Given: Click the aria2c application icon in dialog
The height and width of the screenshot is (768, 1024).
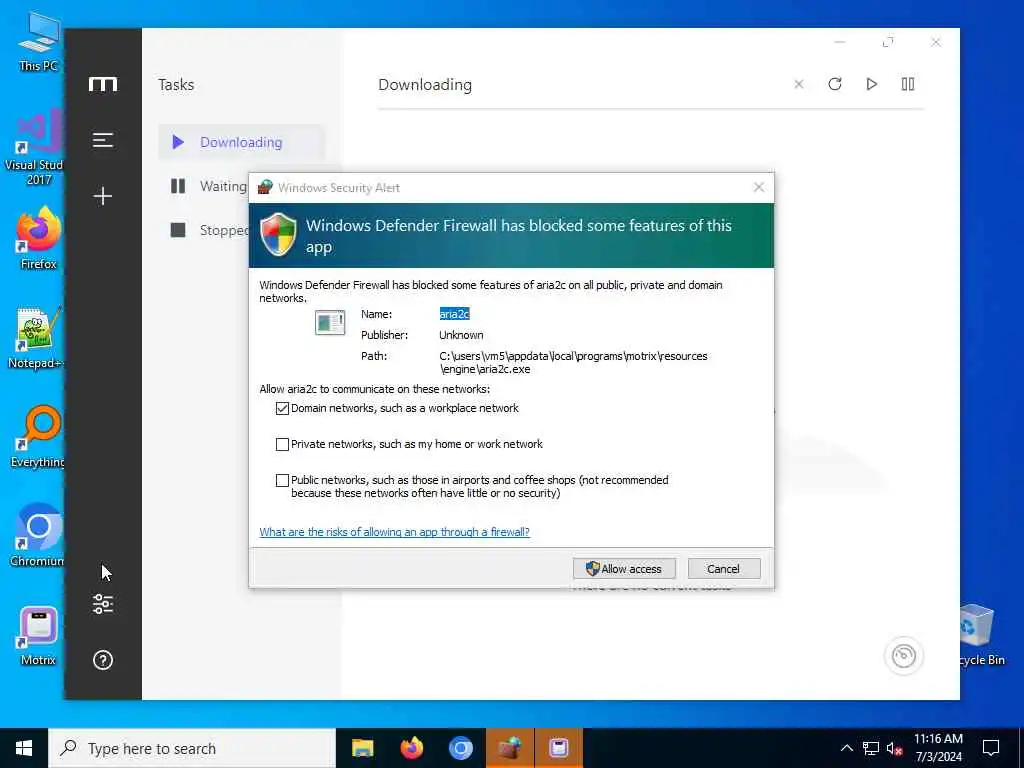Looking at the screenshot, I should pos(330,322).
